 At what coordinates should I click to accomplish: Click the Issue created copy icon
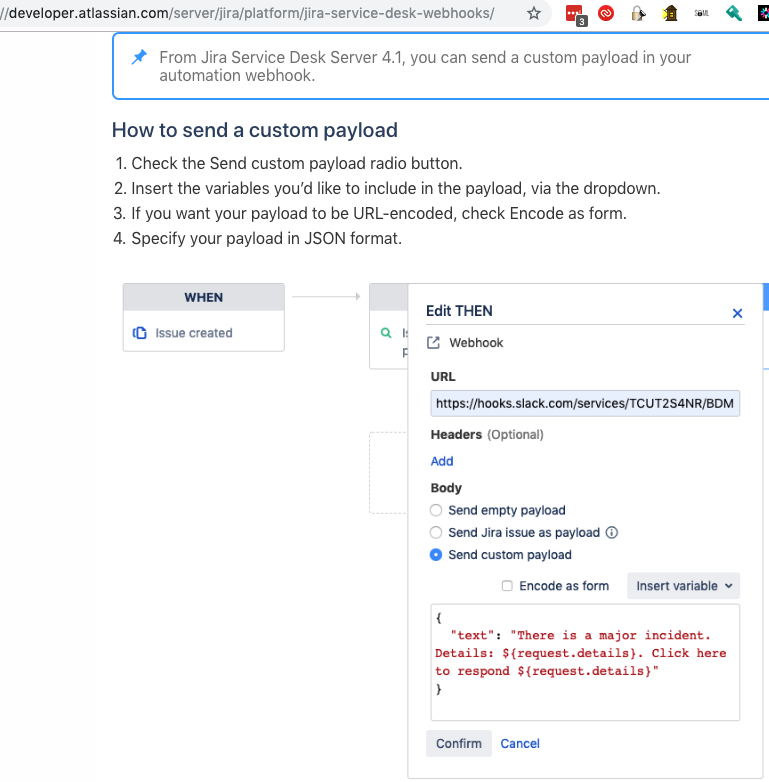coord(140,333)
